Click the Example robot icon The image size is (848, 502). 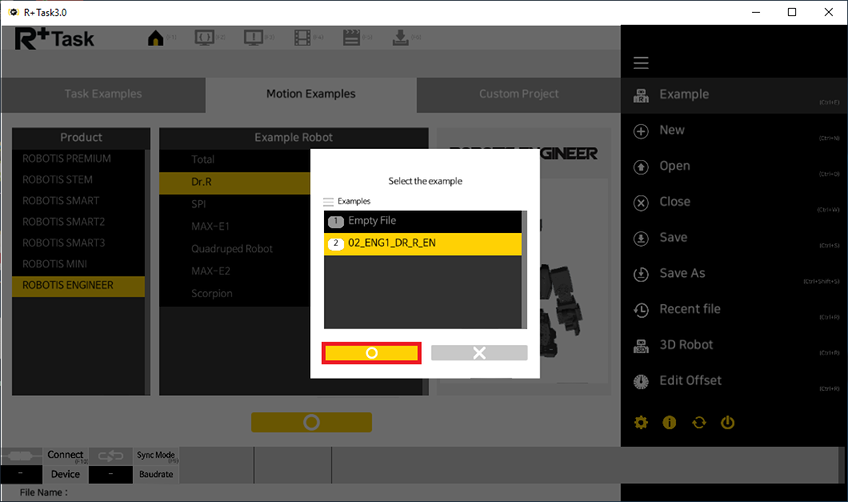pyautogui.click(x=641, y=96)
